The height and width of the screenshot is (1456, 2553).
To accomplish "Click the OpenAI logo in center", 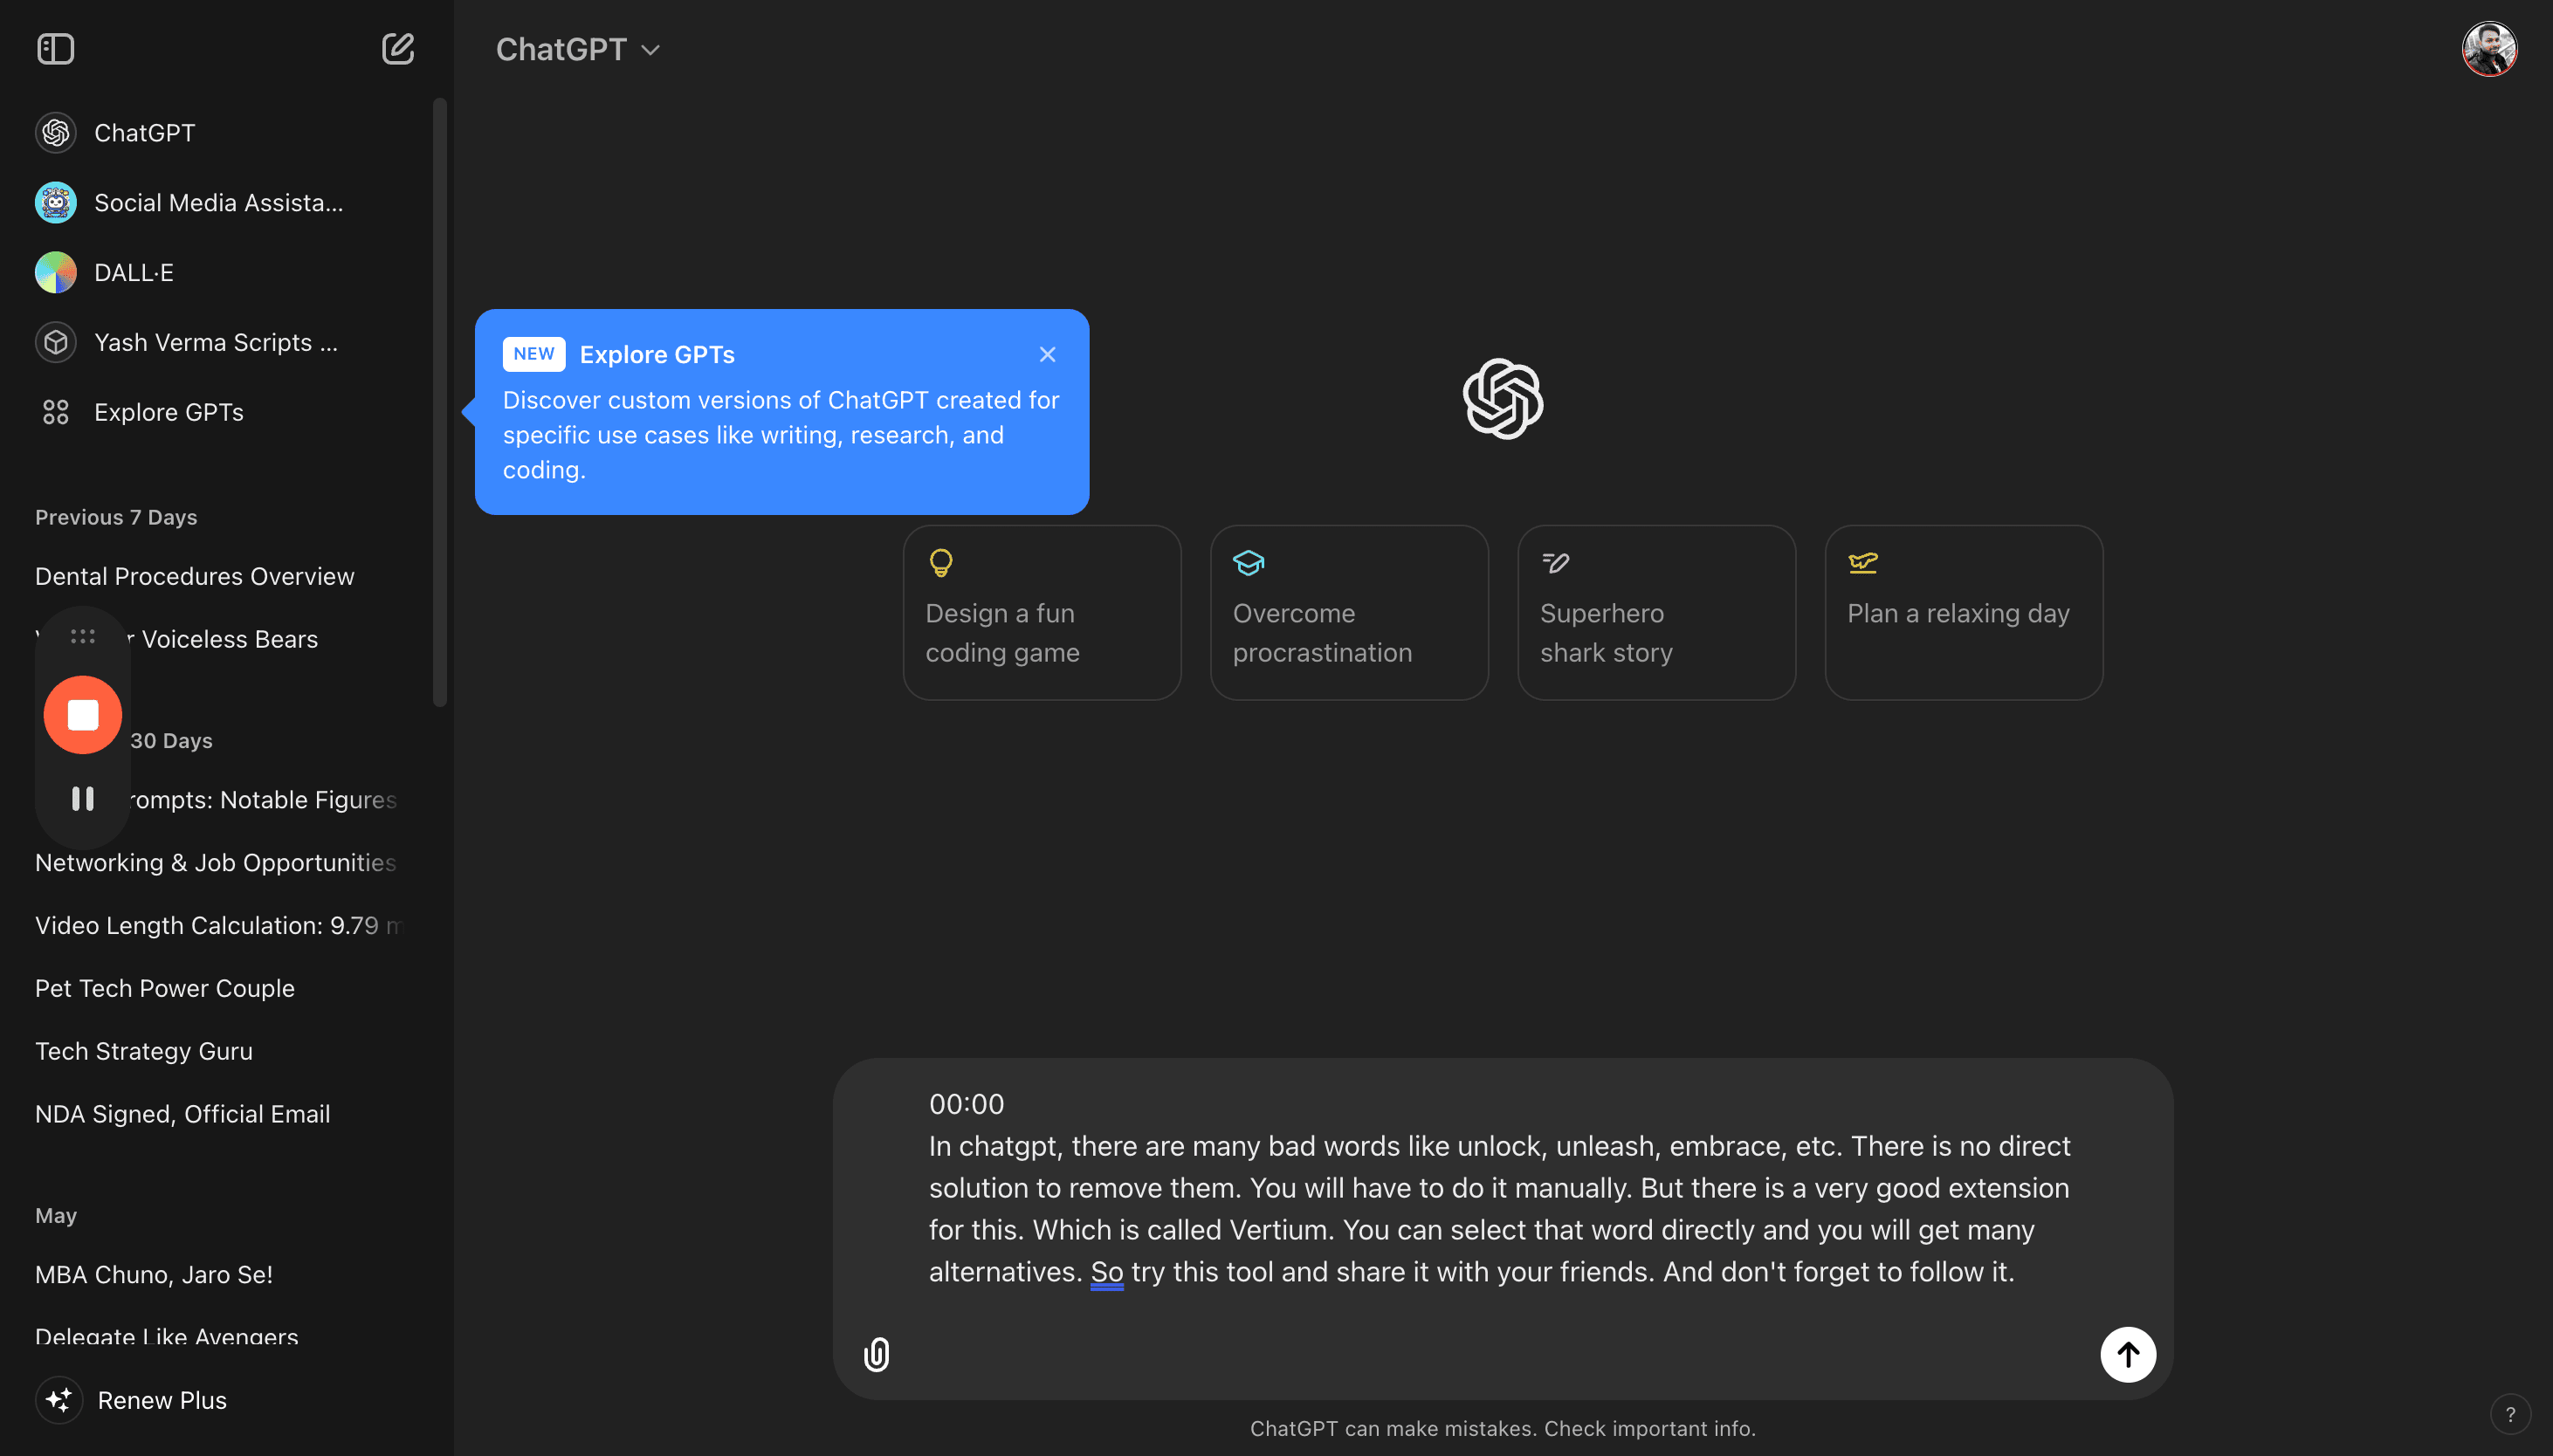I will tap(1502, 398).
